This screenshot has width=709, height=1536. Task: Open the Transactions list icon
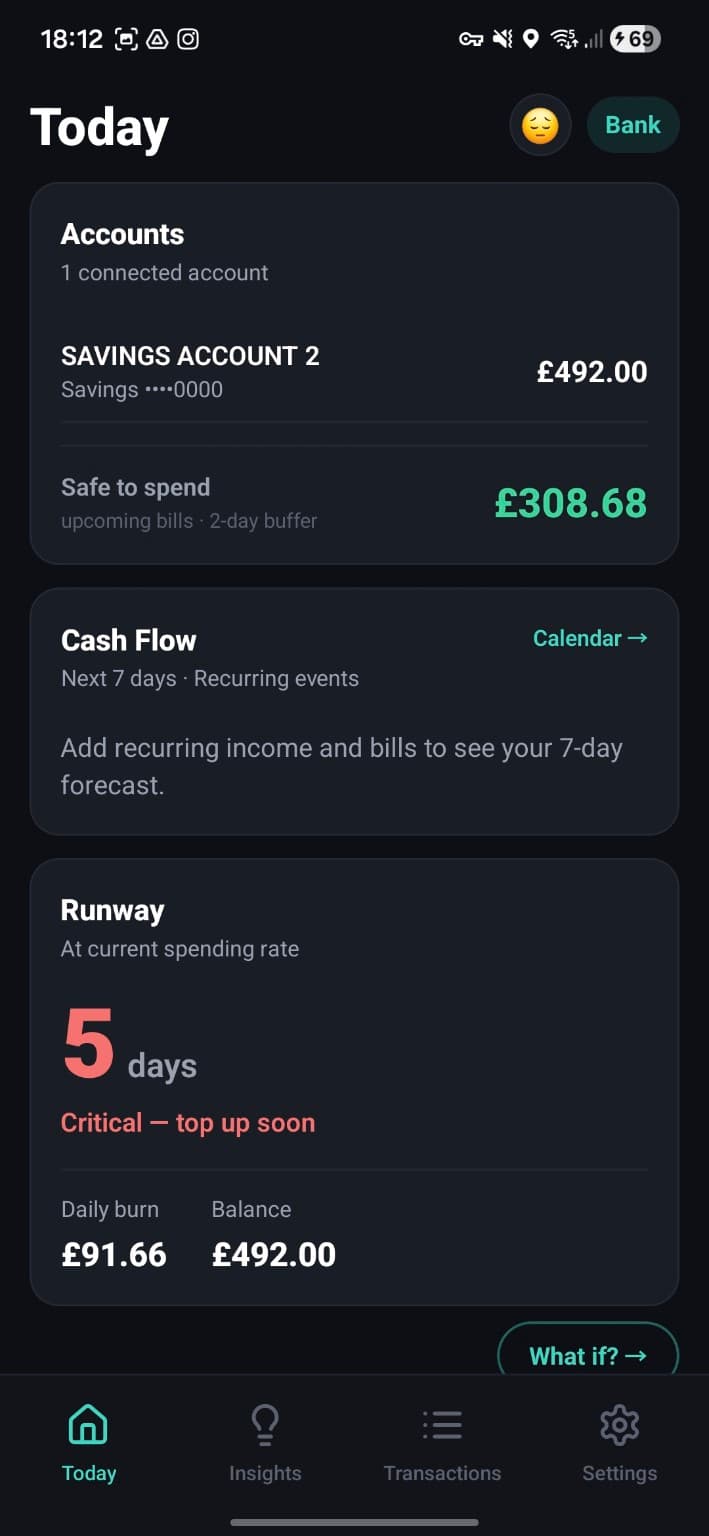[442, 1423]
